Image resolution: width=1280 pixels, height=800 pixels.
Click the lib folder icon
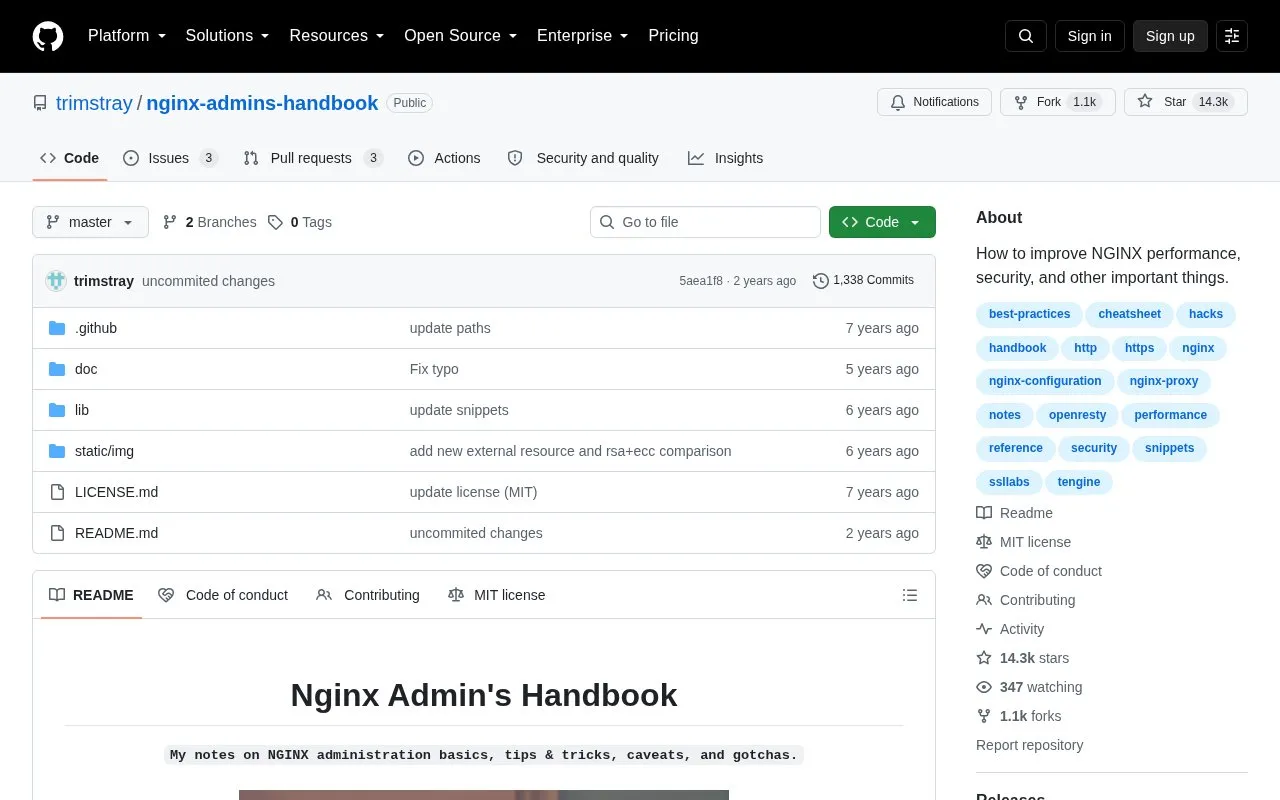(x=57, y=410)
